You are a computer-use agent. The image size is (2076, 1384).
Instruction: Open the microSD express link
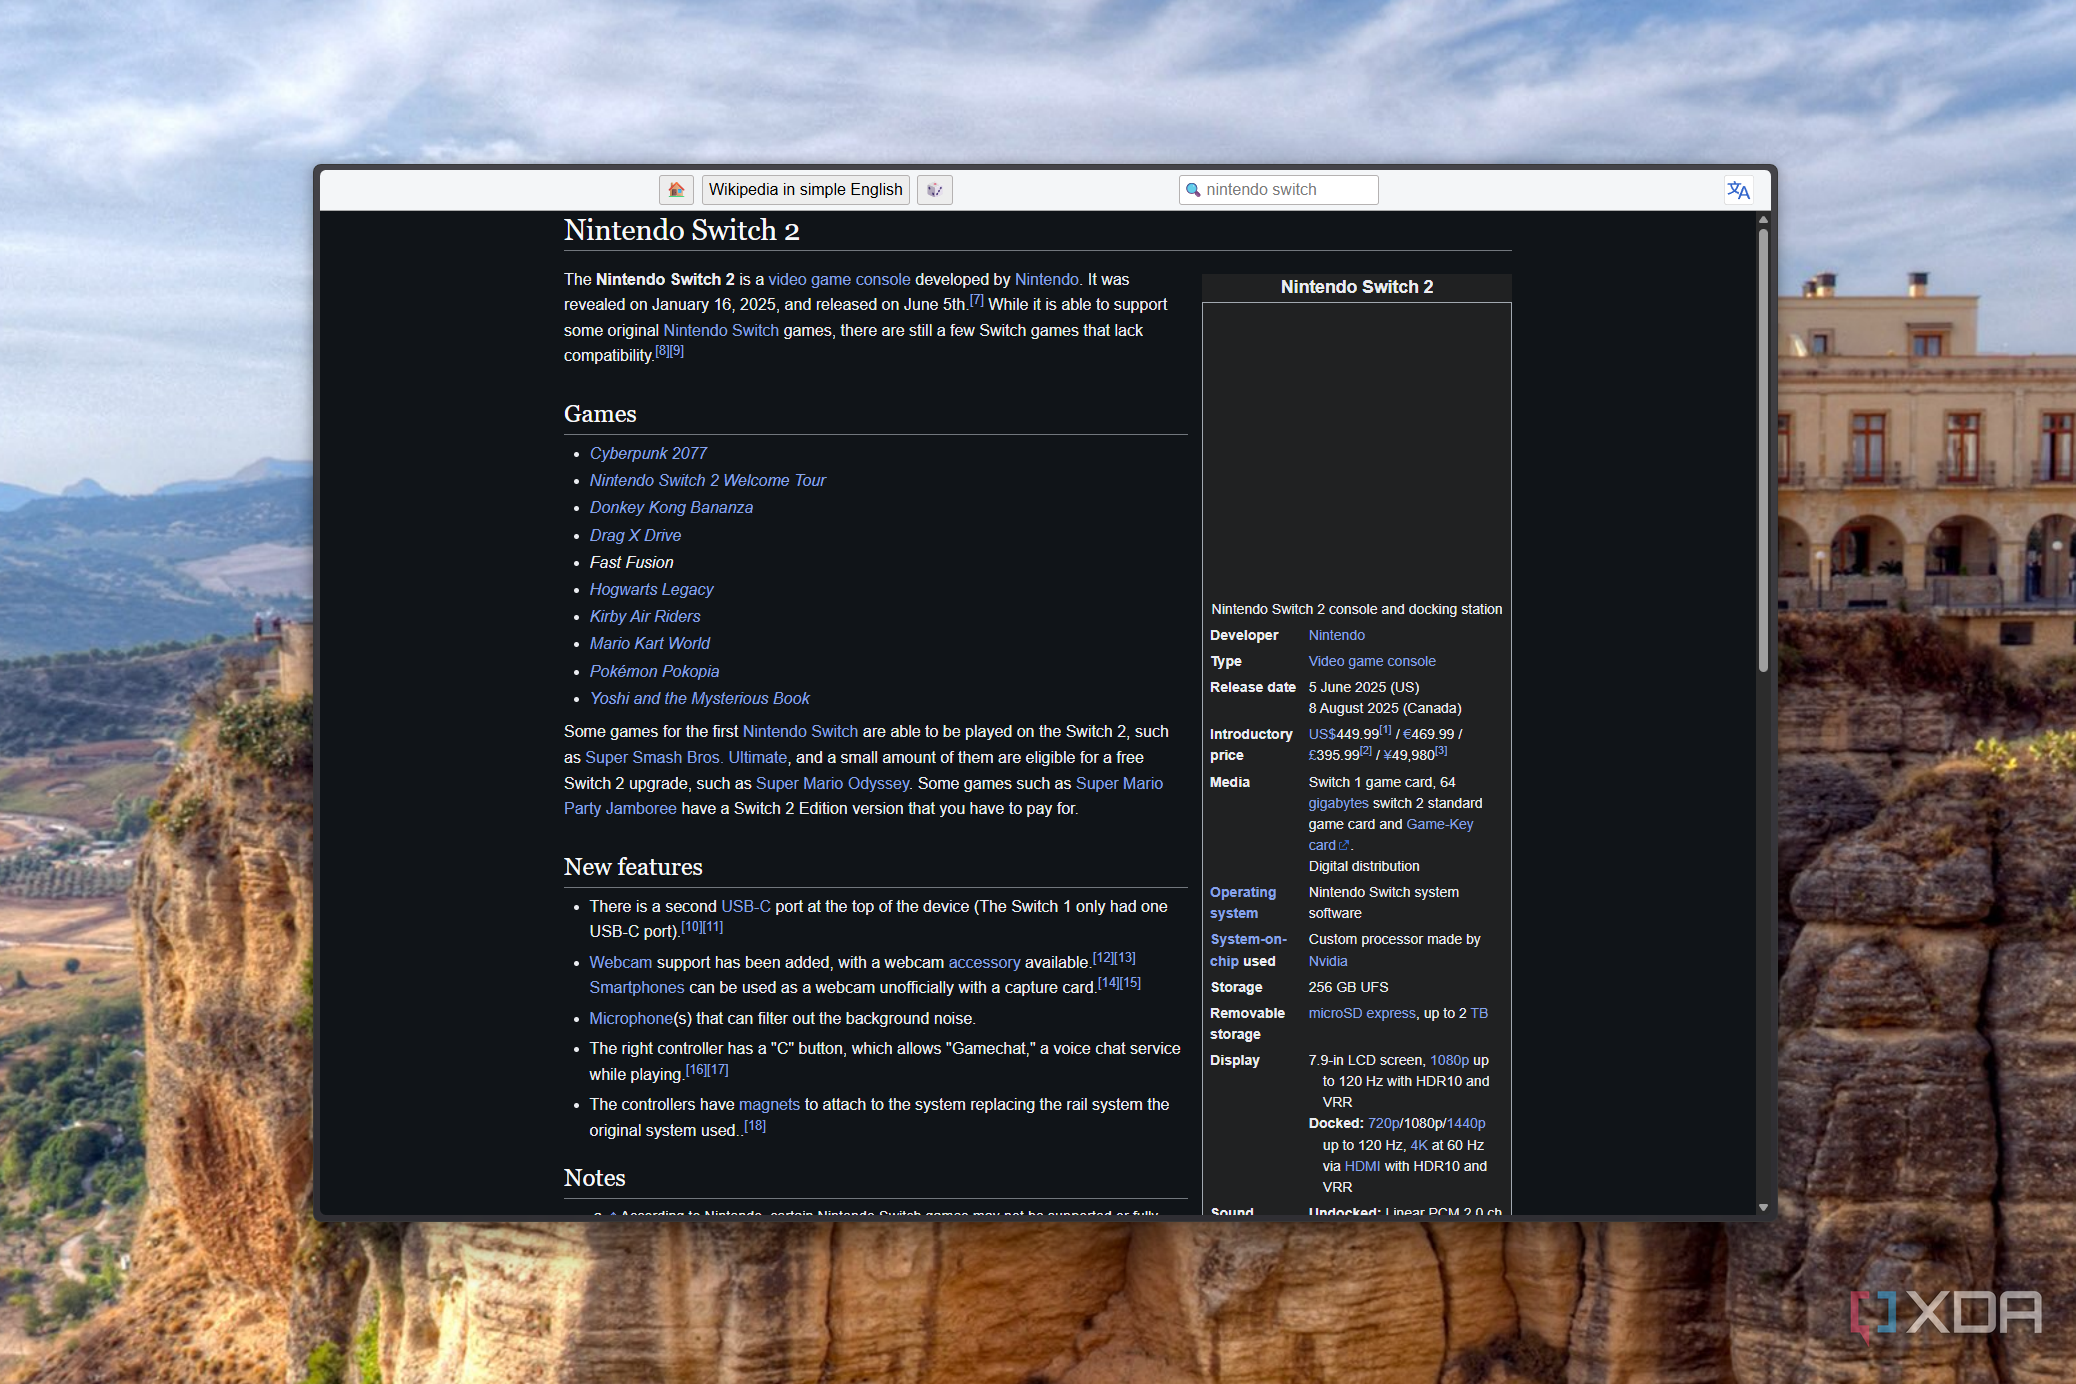1361,1013
